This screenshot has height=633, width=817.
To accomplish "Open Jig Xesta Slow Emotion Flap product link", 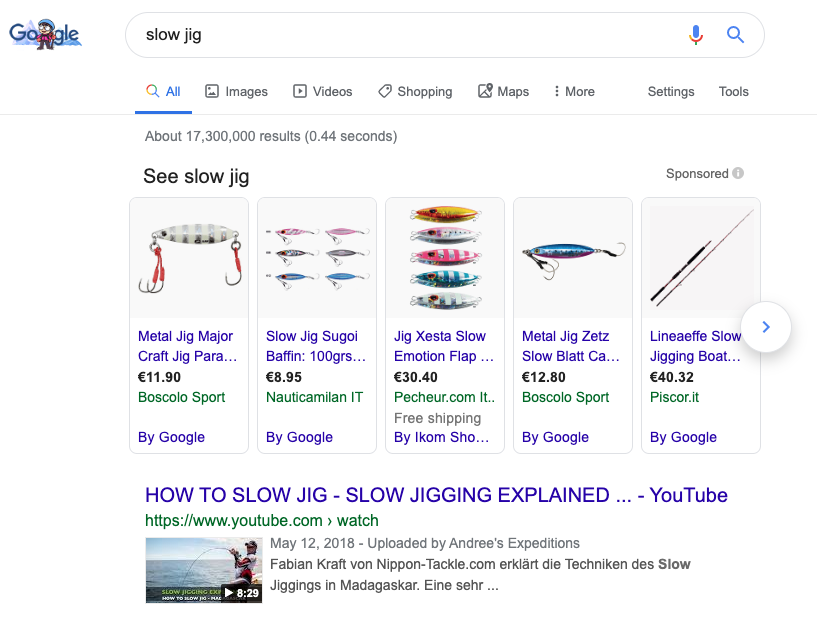I will [444, 346].
